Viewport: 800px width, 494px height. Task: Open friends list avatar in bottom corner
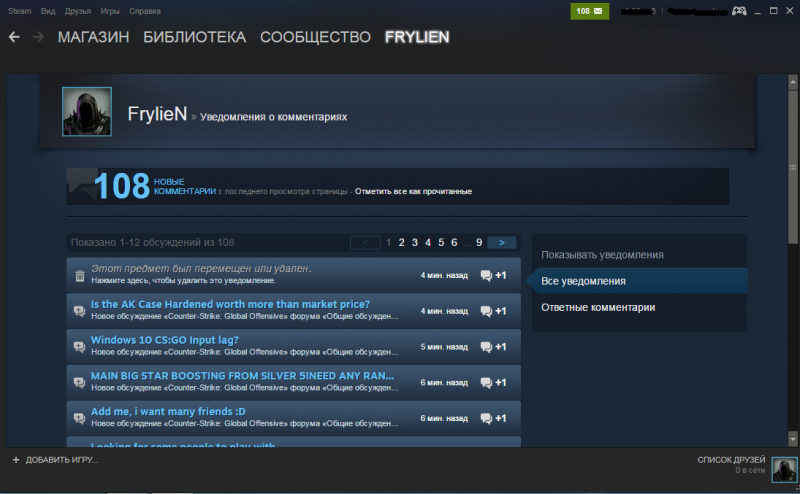784,470
